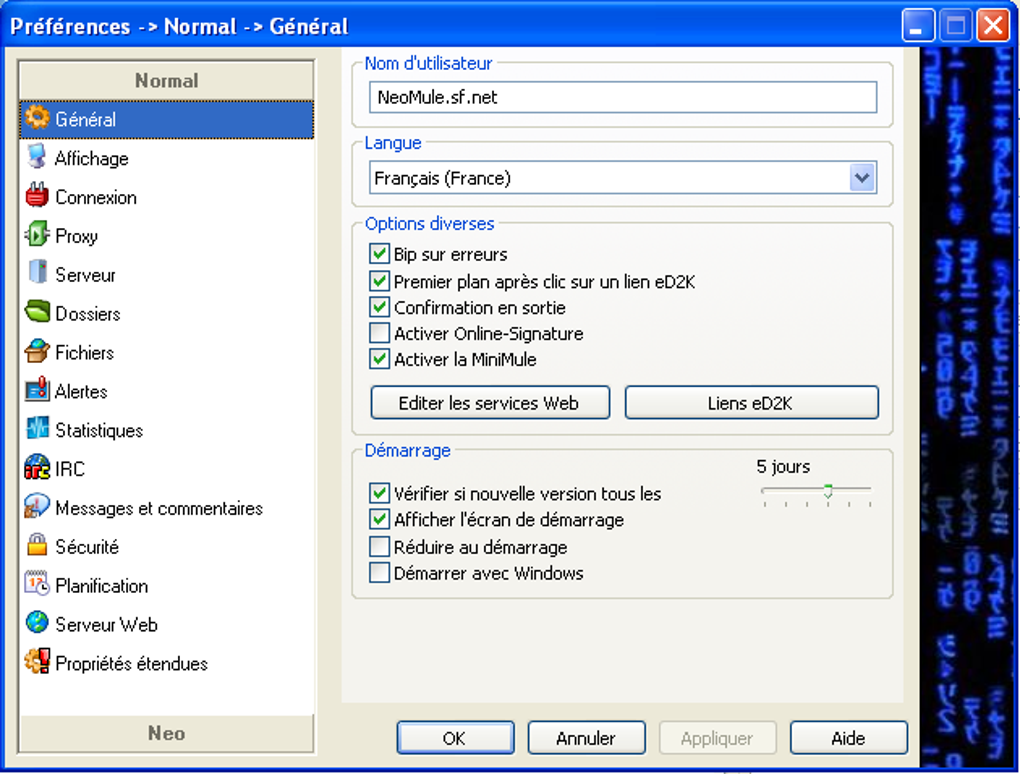Click the Editer les services Web button
The width and height of the screenshot is (1020, 774).
coord(489,403)
